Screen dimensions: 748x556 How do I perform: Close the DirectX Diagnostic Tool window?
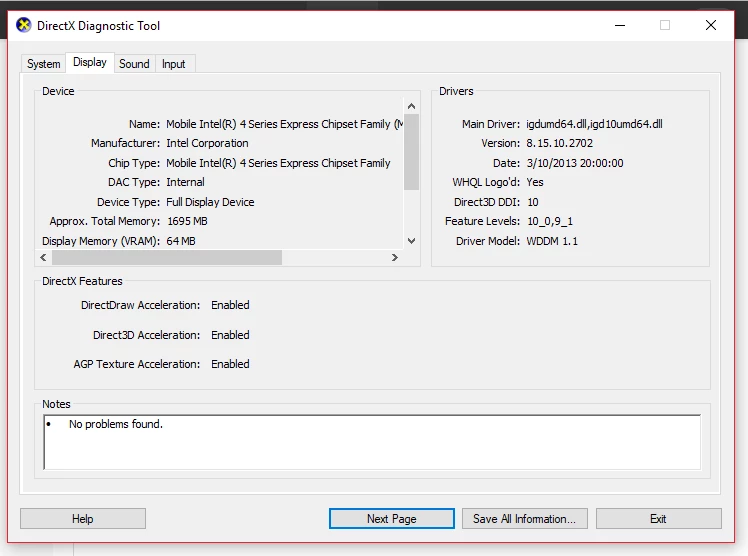[711, 25]
